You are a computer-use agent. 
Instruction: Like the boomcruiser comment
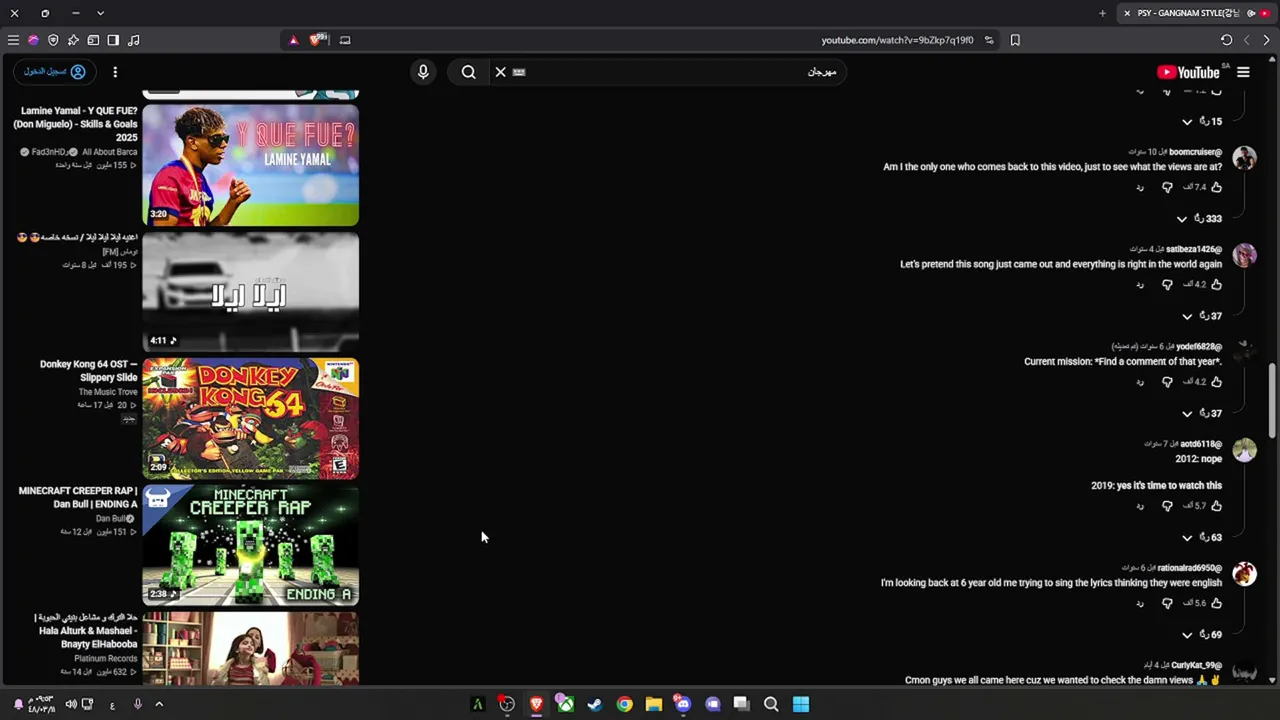(x=1216, y=187)
